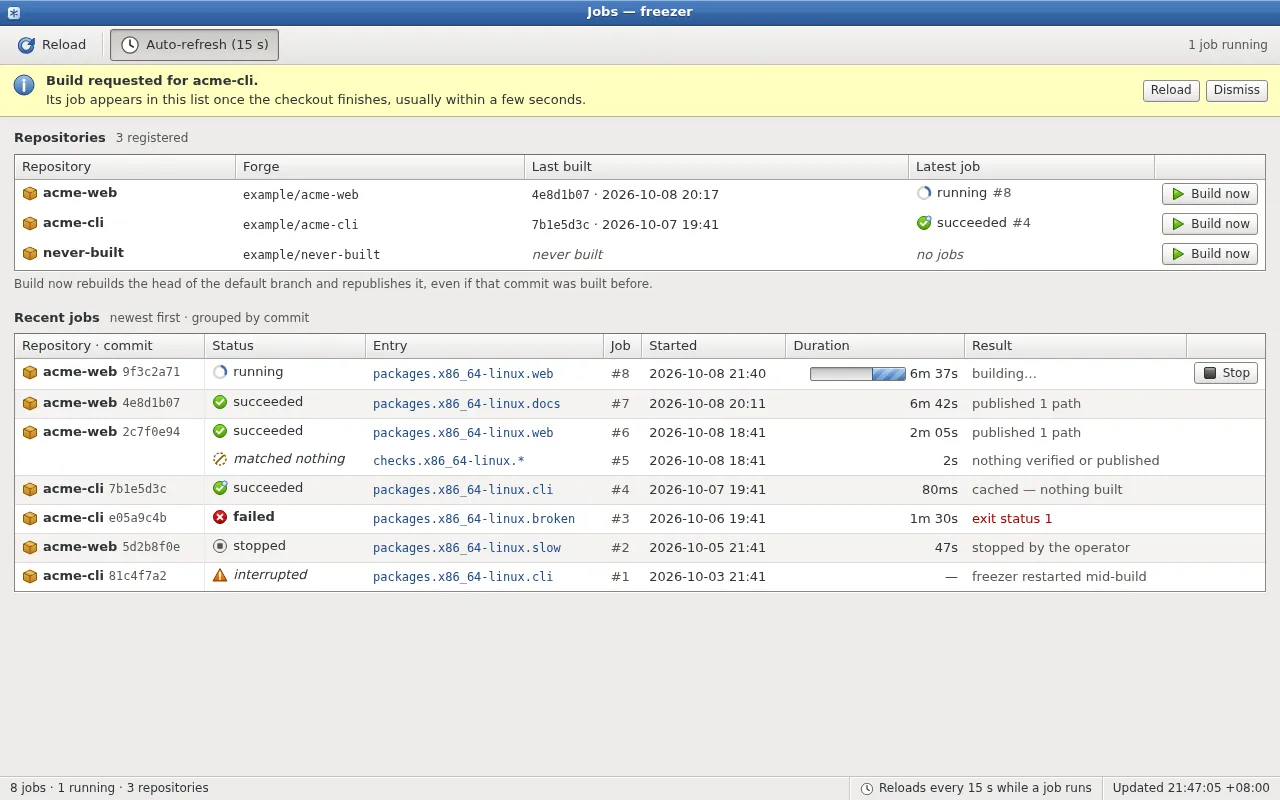Click the progress bar for job #8

pos(858,374)
